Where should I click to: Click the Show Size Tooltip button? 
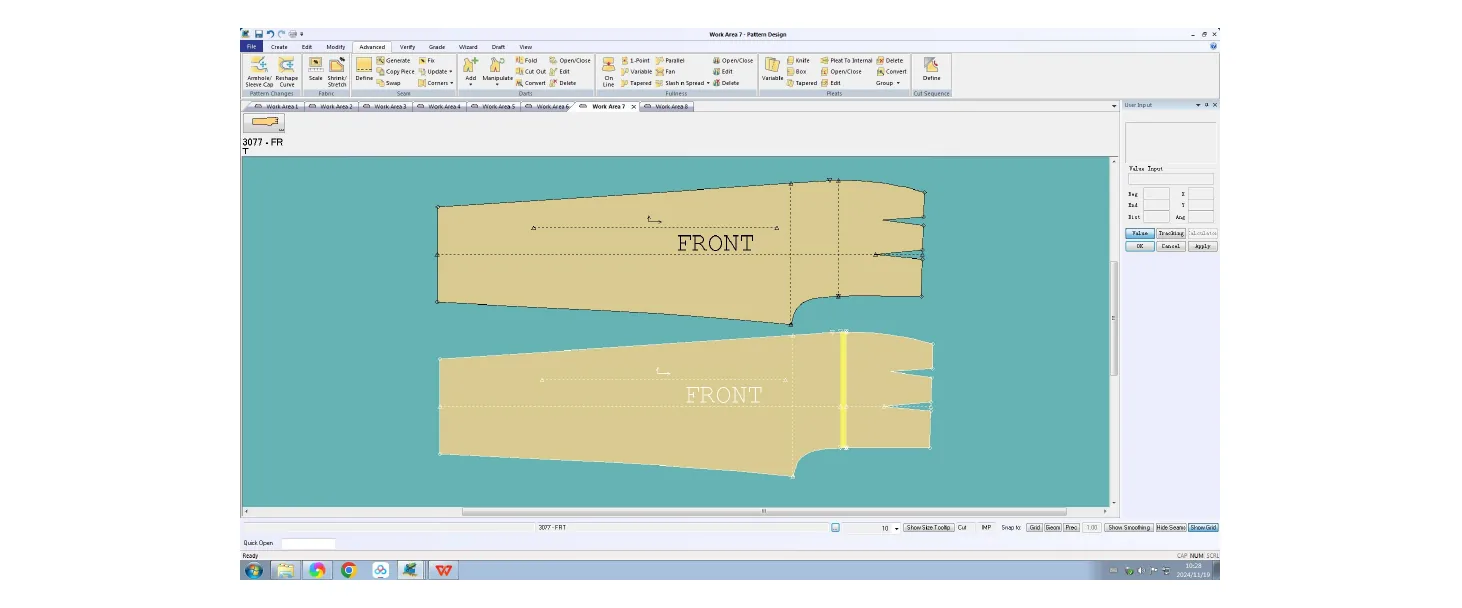pos(929,527)
